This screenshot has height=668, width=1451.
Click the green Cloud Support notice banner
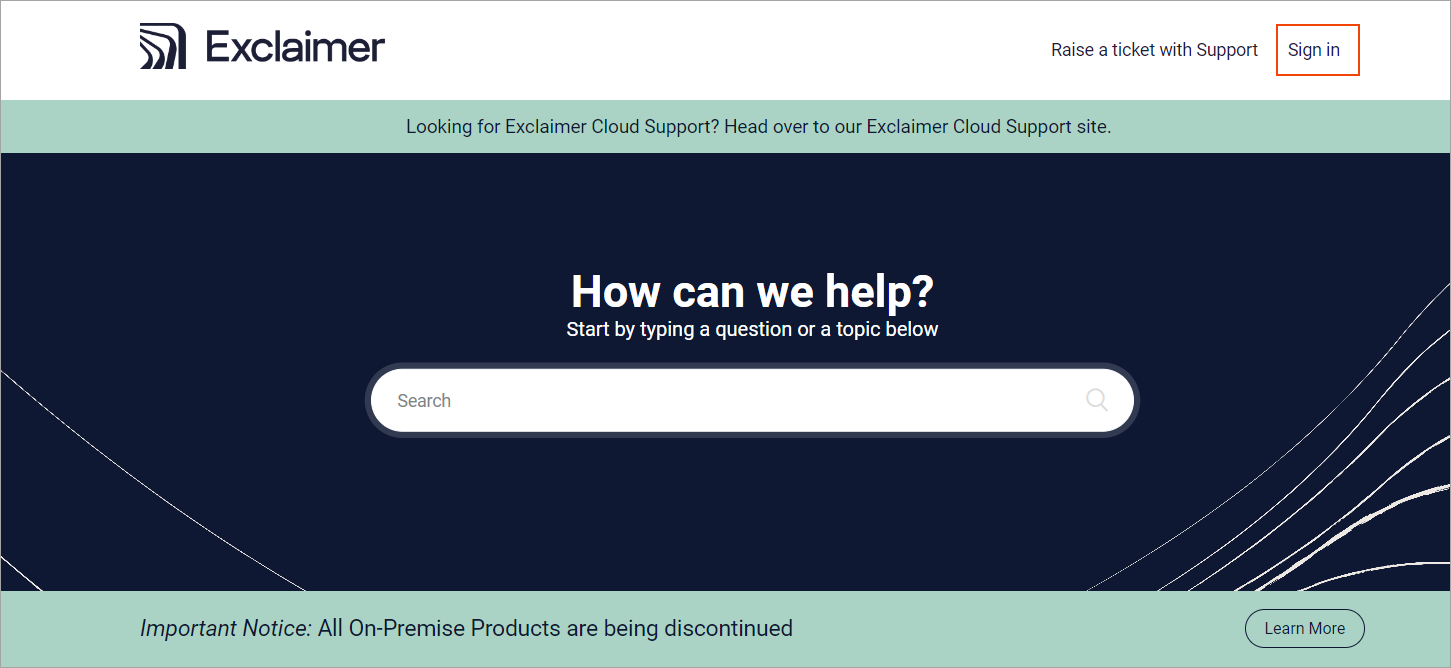click(758, 126)
